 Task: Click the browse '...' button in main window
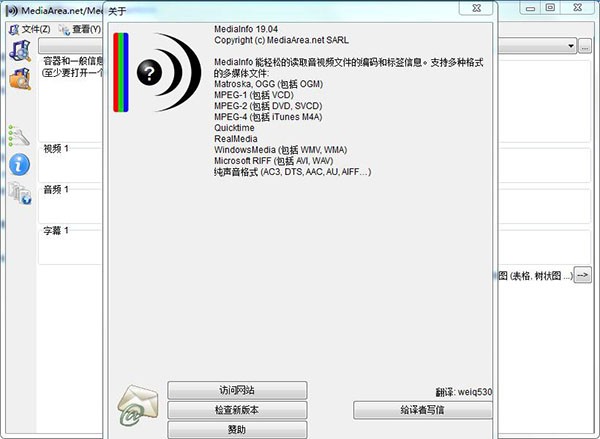click(584, 46)
